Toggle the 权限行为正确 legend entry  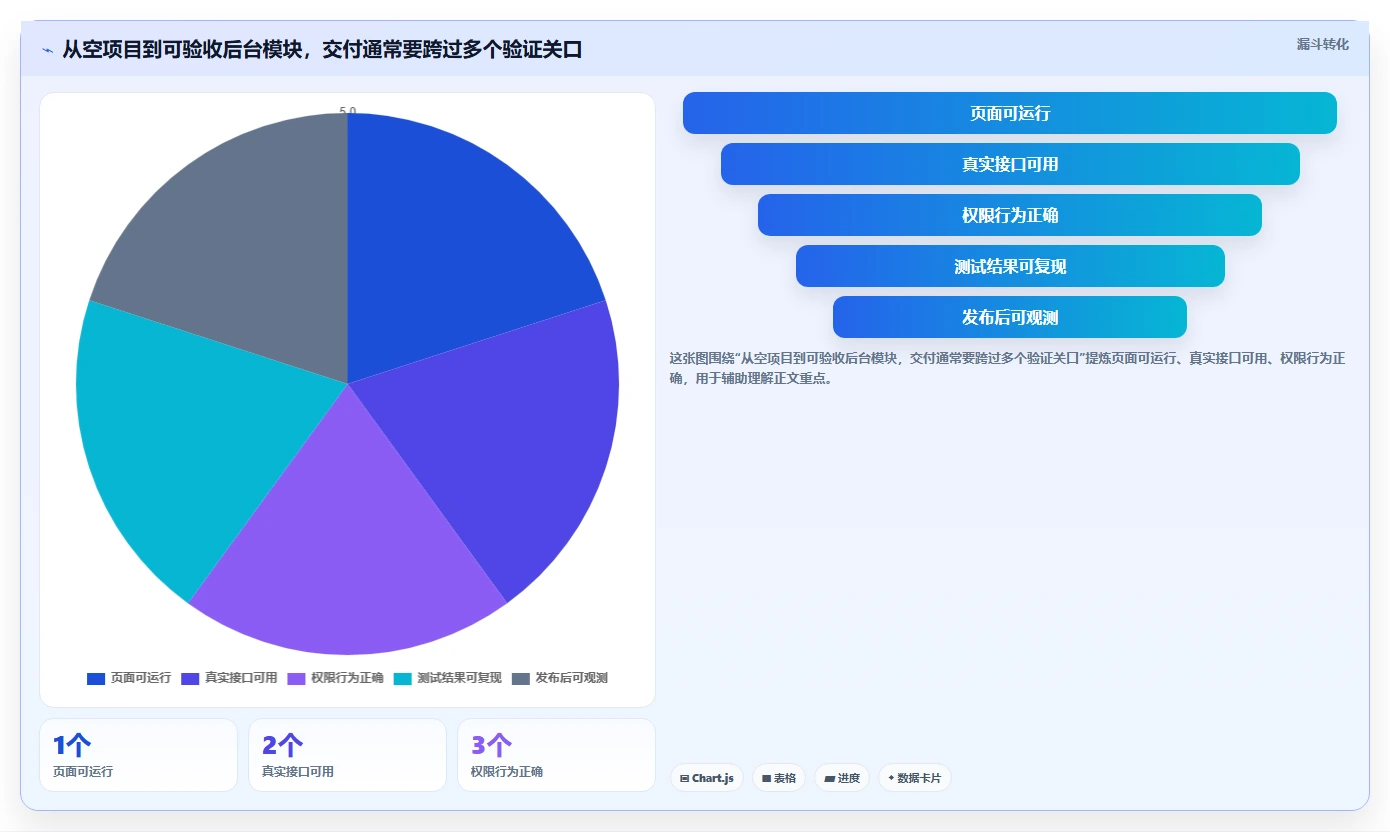pyautogui.click(x=335, y=678)
